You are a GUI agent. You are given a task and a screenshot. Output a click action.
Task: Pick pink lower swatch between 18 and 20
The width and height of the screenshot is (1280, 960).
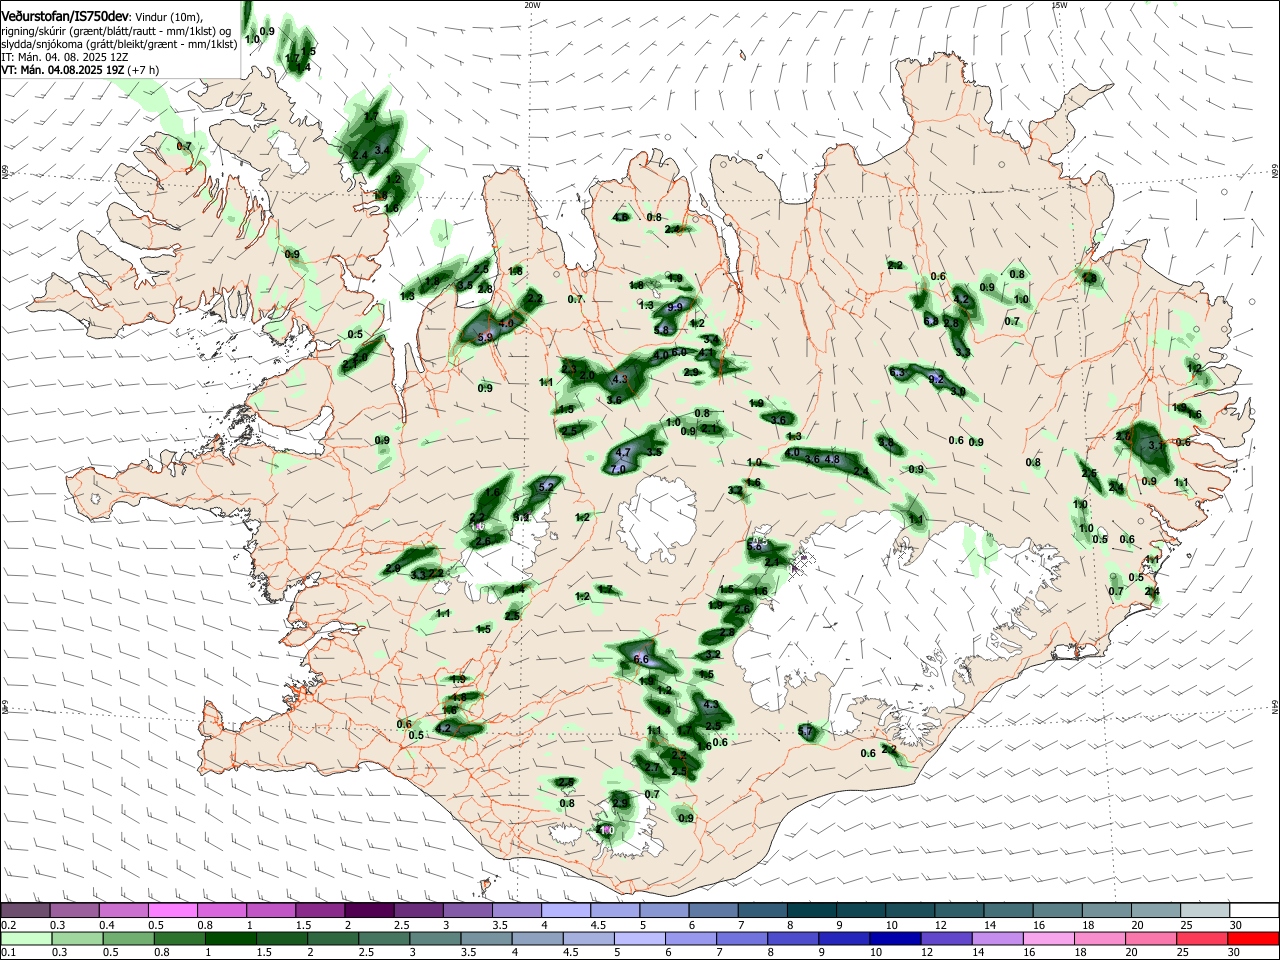1099,939
